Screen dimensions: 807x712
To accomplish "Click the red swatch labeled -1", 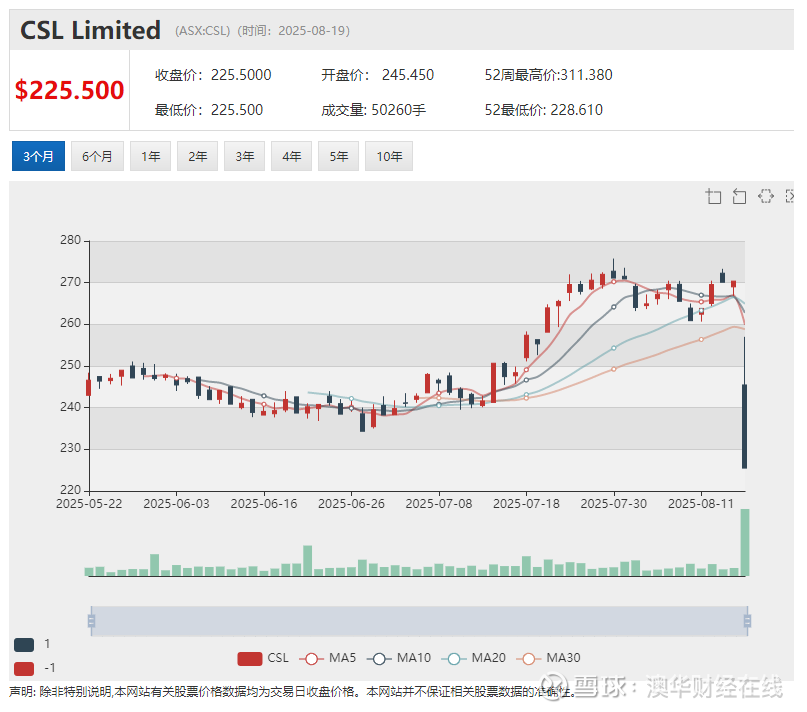I will (x=24, y=668).
